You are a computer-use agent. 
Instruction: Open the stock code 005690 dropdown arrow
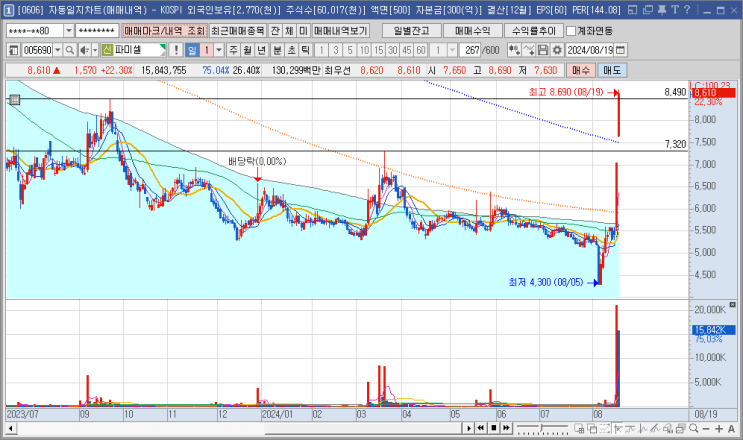point(58,50)
